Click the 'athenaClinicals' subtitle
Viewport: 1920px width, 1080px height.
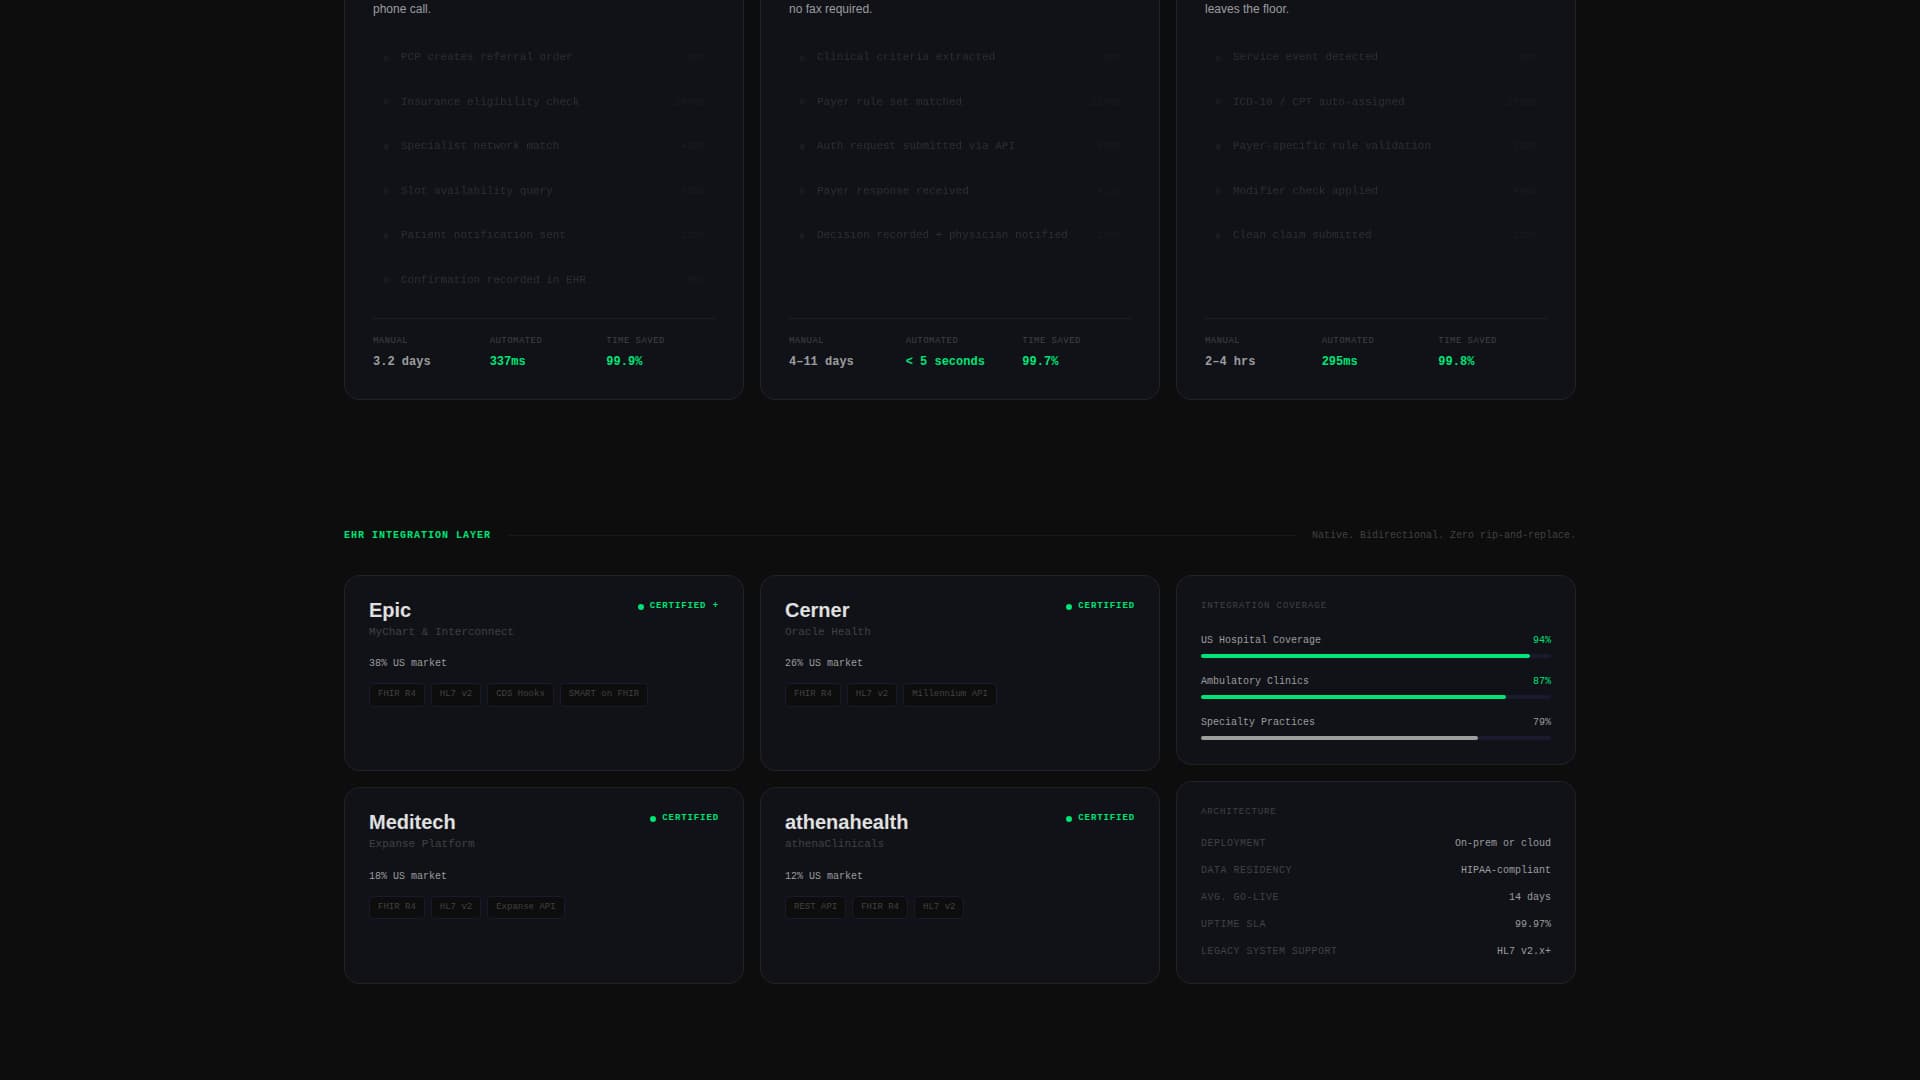(834, 844)
